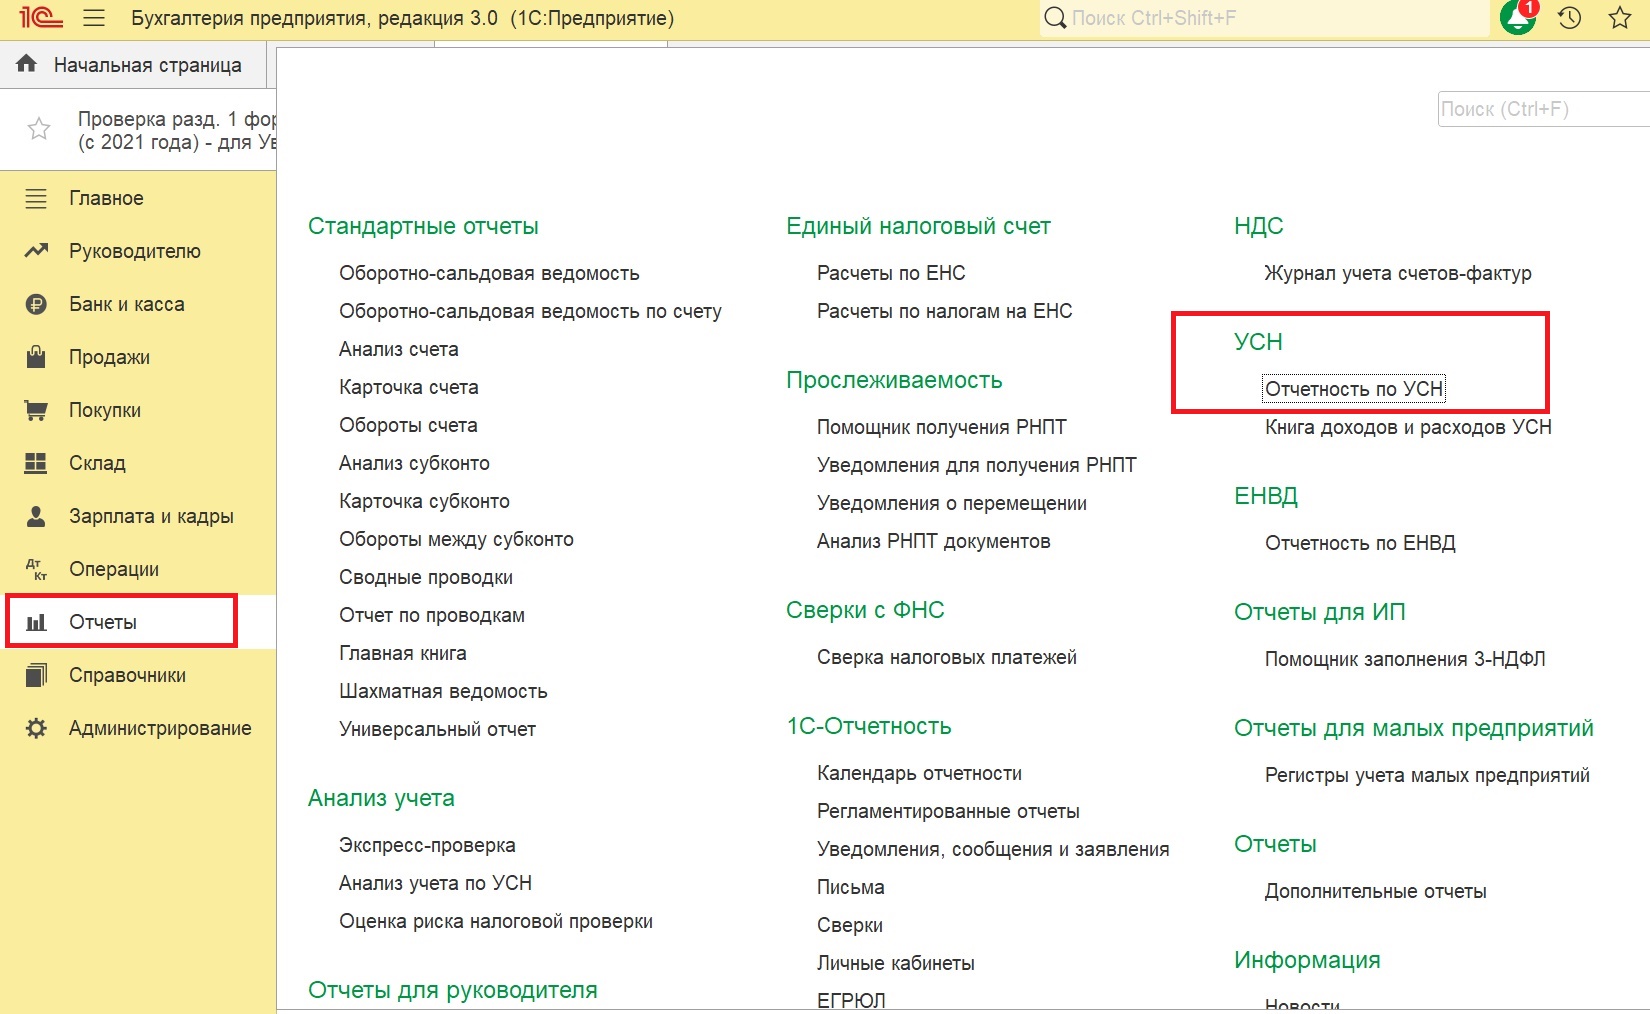1650x1014 pixels.
Task: Open Книга доходов и расходов УСН
Action: coord(1408,427)
